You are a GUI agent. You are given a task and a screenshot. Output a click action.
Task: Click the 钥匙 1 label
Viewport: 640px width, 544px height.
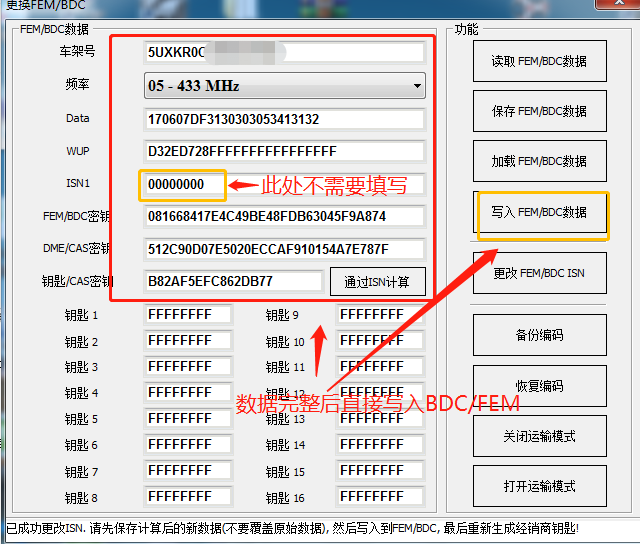[81, 315]
